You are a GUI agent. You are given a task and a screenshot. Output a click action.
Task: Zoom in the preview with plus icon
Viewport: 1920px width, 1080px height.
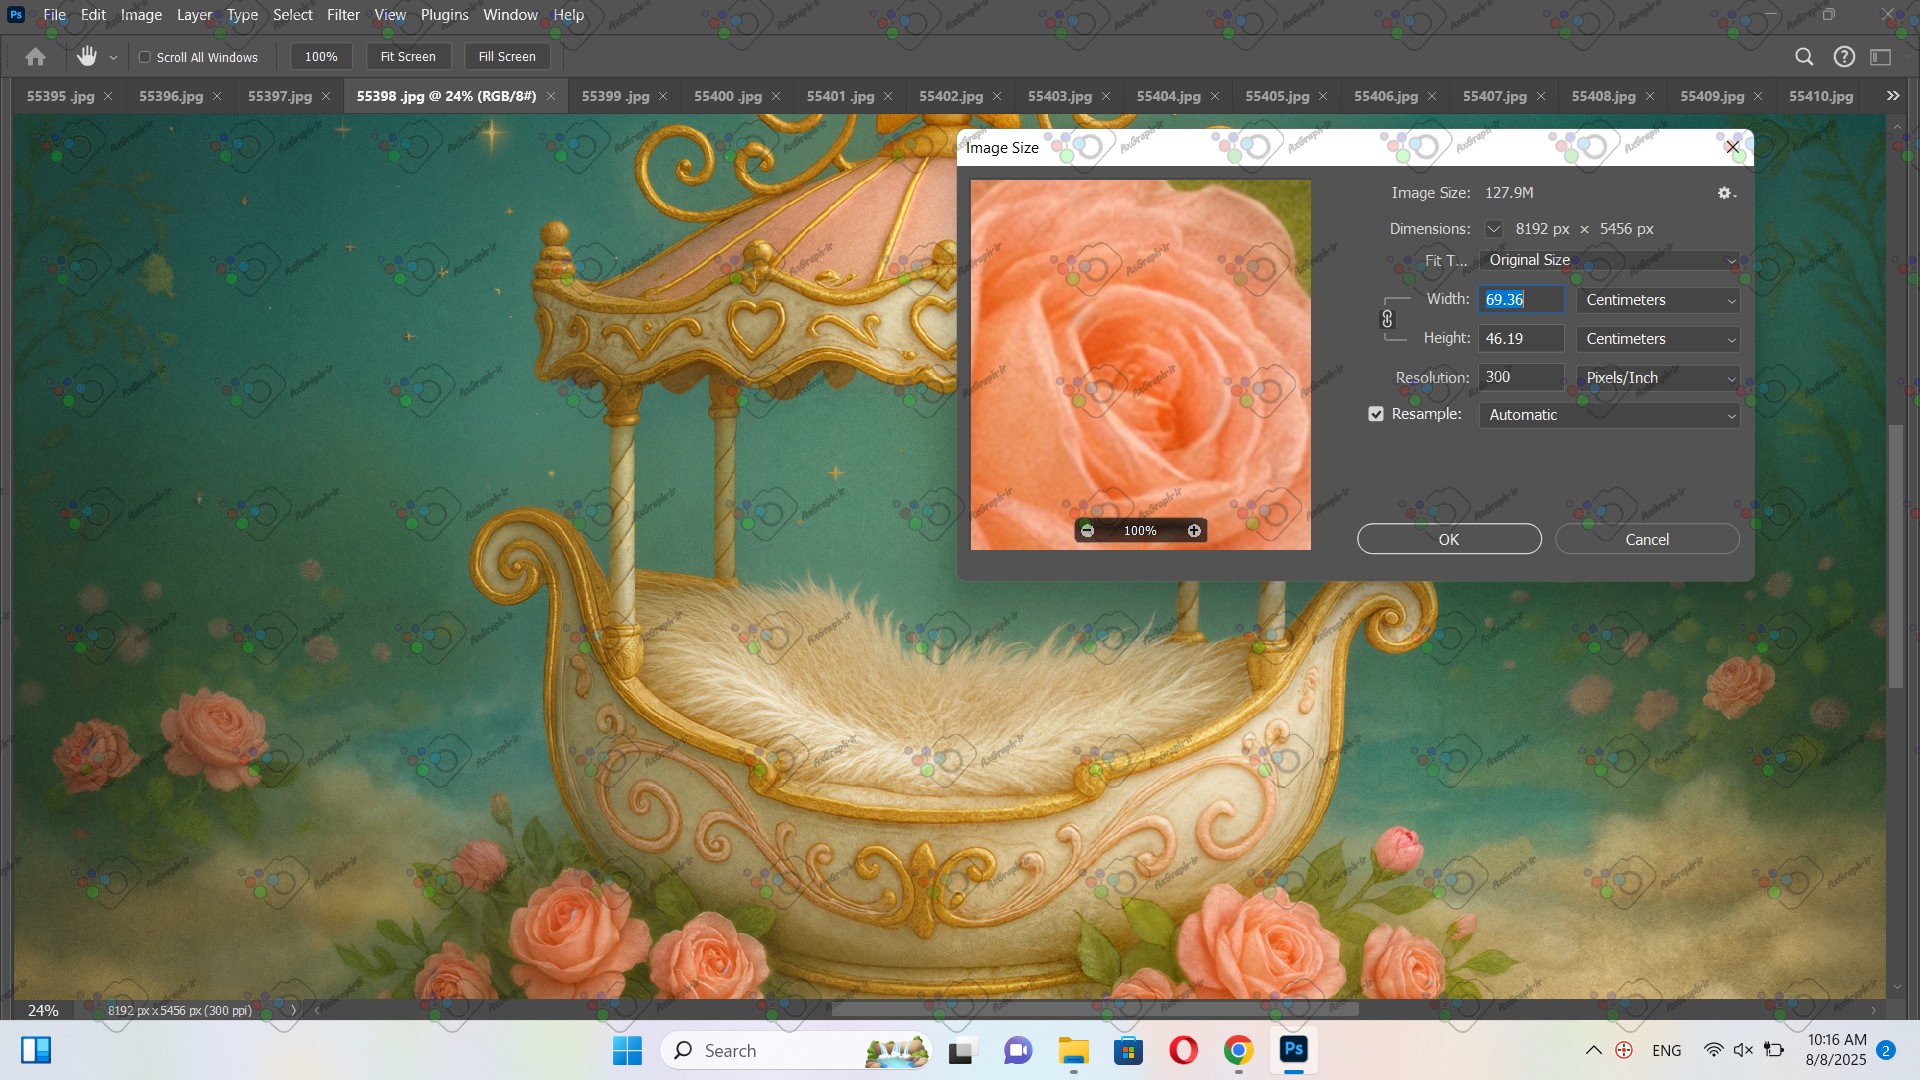tap(1194, 531)
